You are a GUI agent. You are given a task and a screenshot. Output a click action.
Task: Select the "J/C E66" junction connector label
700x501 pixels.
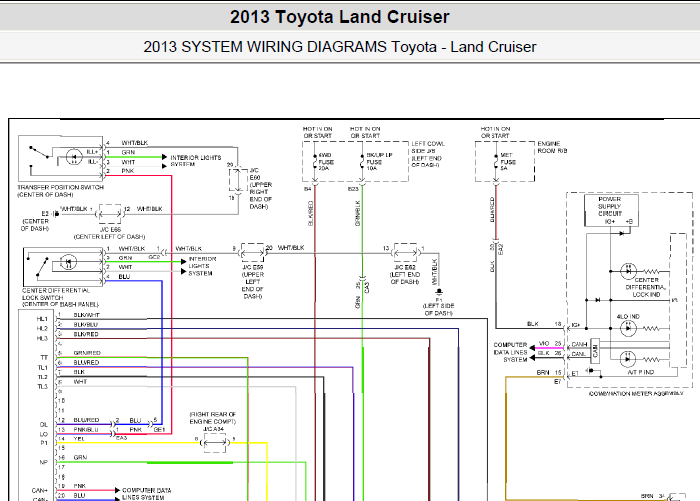click(110, 229)
